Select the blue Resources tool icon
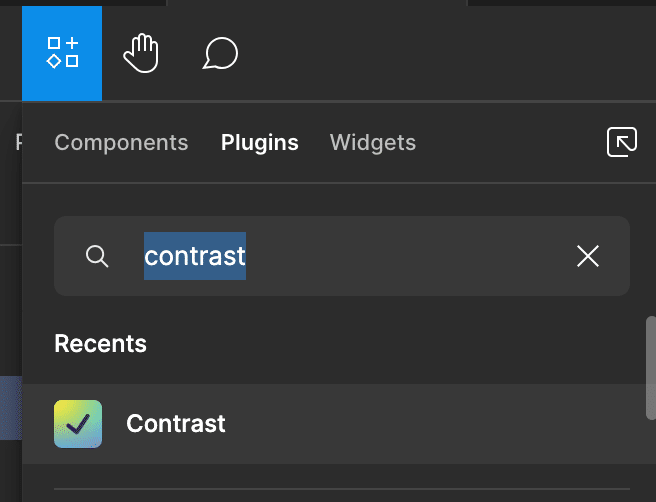 coord(62,53)
